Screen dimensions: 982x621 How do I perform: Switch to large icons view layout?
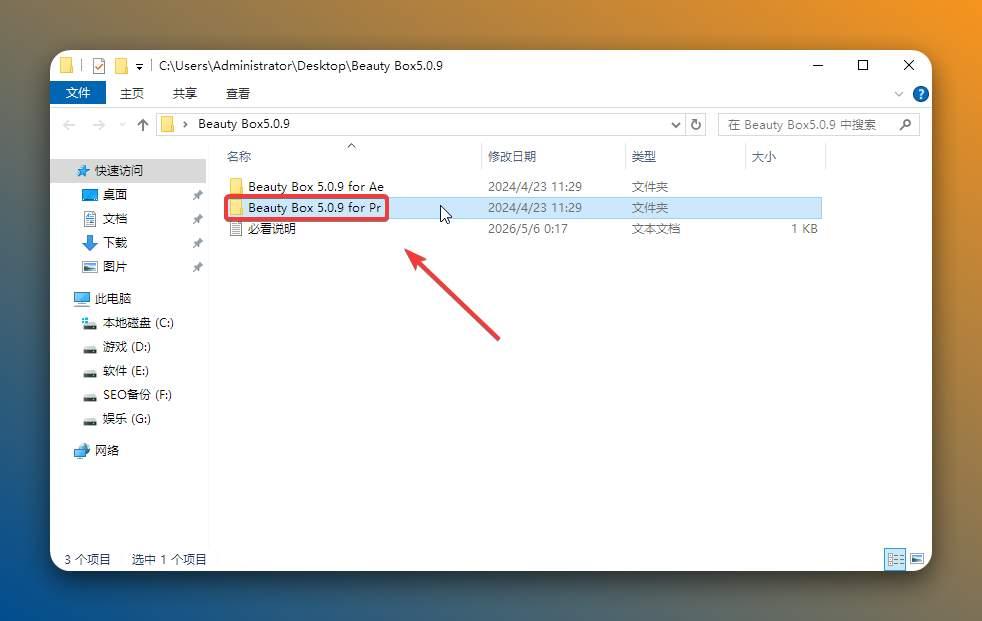[917, 559]
